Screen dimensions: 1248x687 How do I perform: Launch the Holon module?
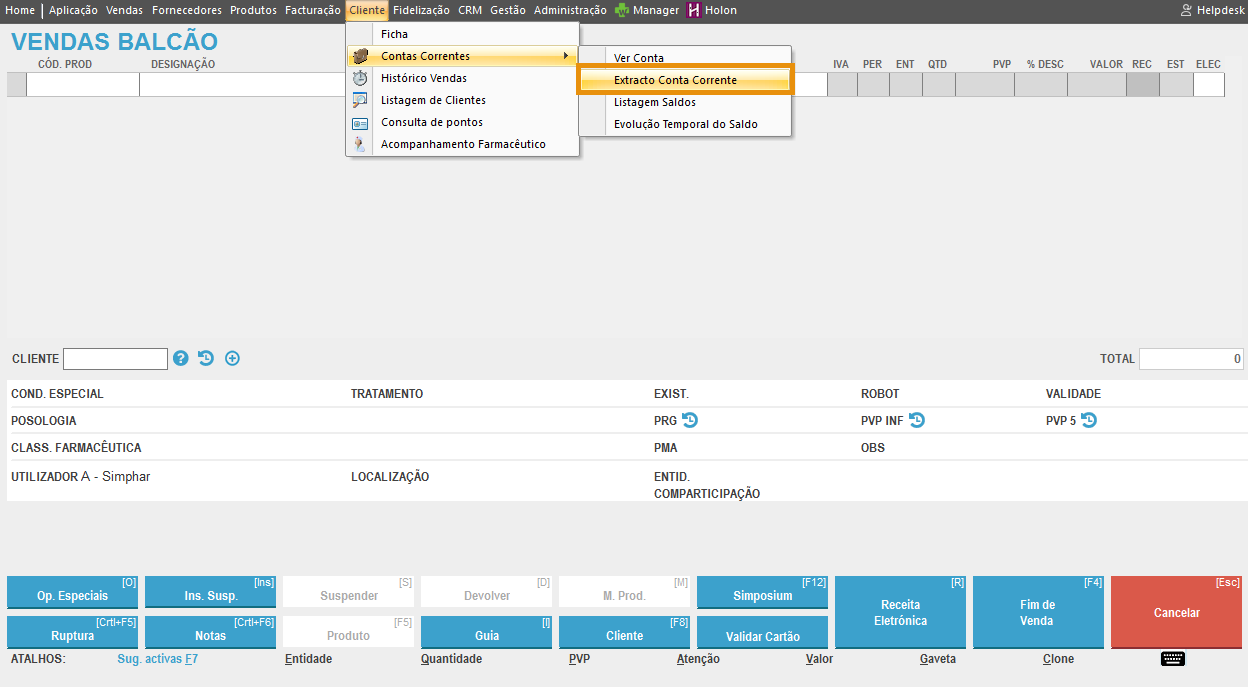[712, 10]
